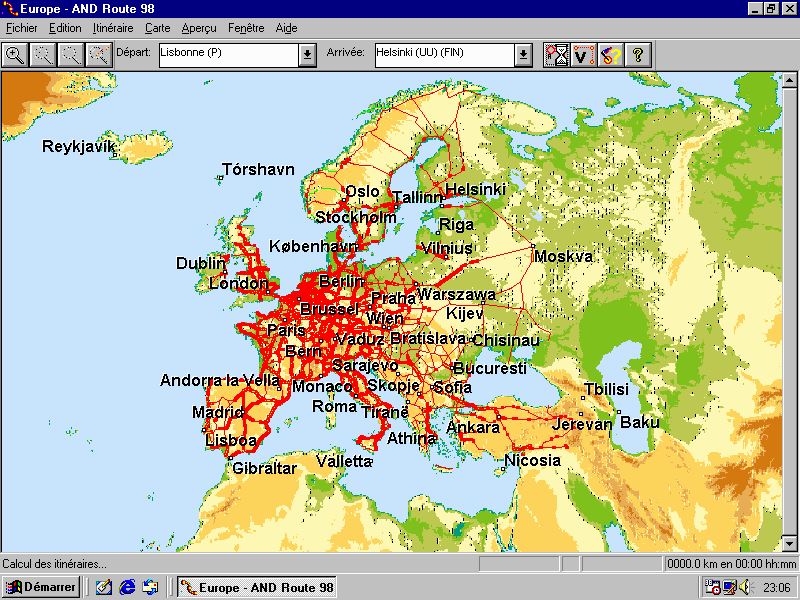Open the Arrivée dropdown arrow

(x=523, y=55)
